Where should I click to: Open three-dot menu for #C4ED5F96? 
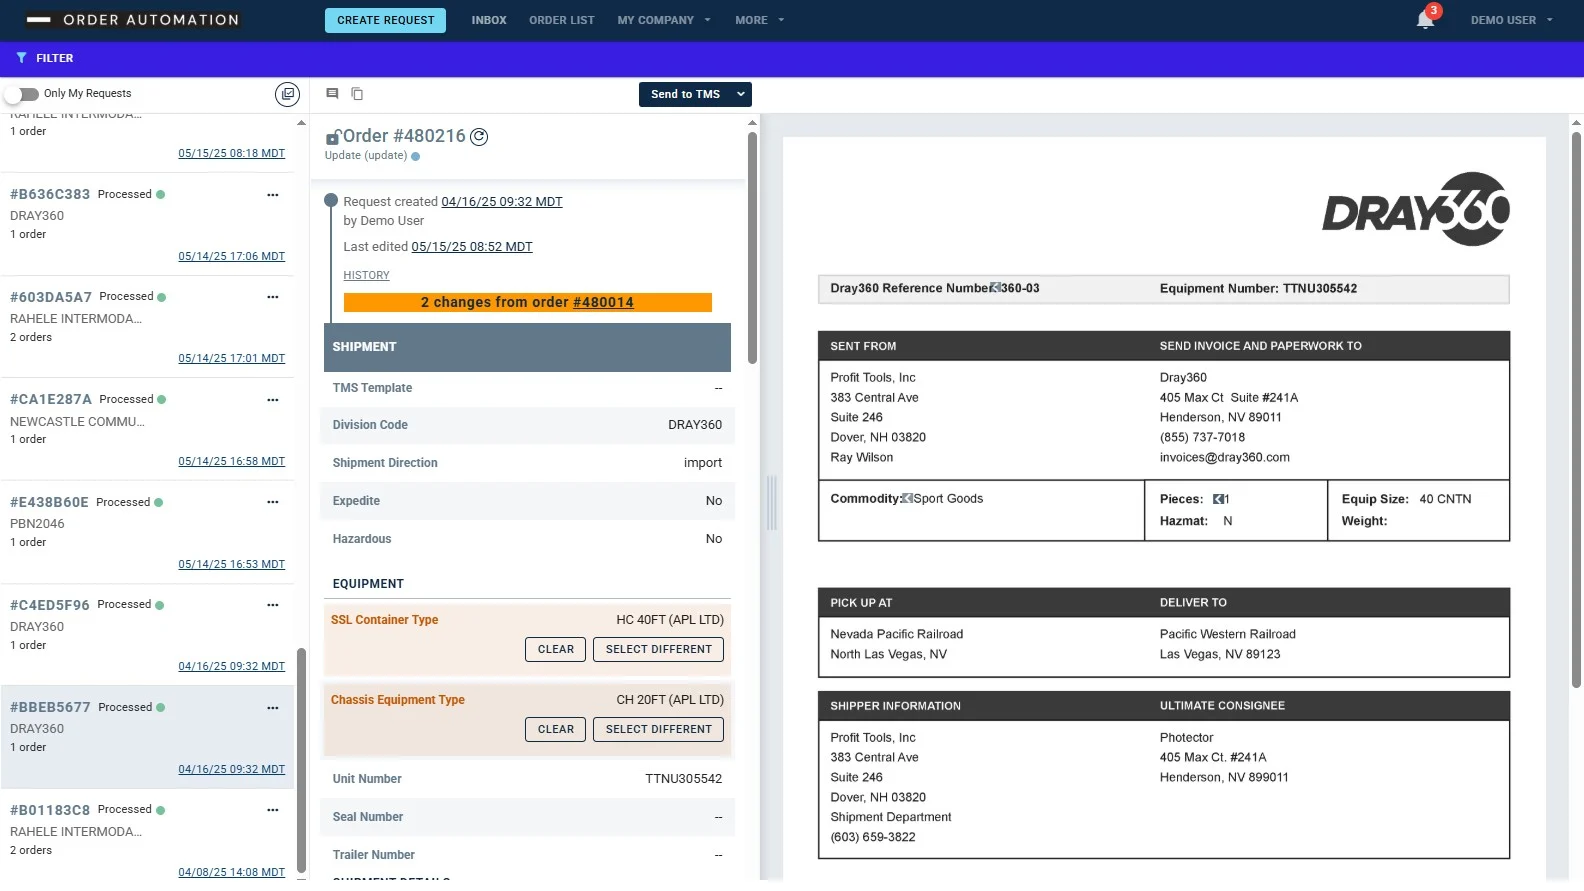tap(272, 605)
